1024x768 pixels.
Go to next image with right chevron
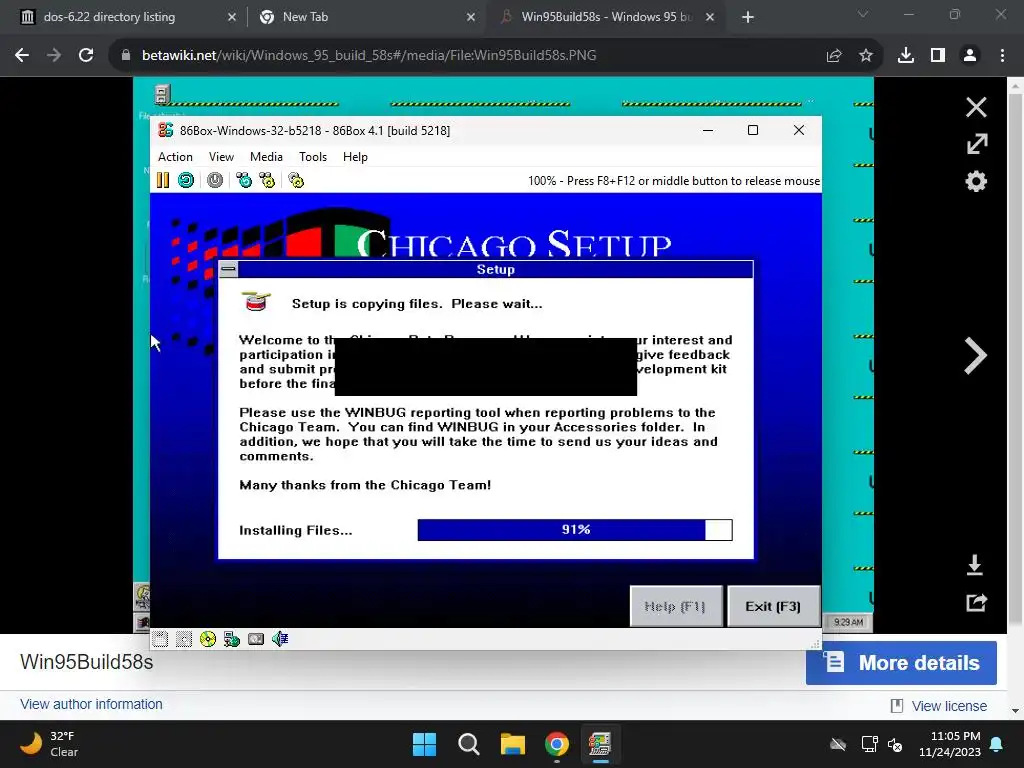pyautogui.click(x=976, y=356)
